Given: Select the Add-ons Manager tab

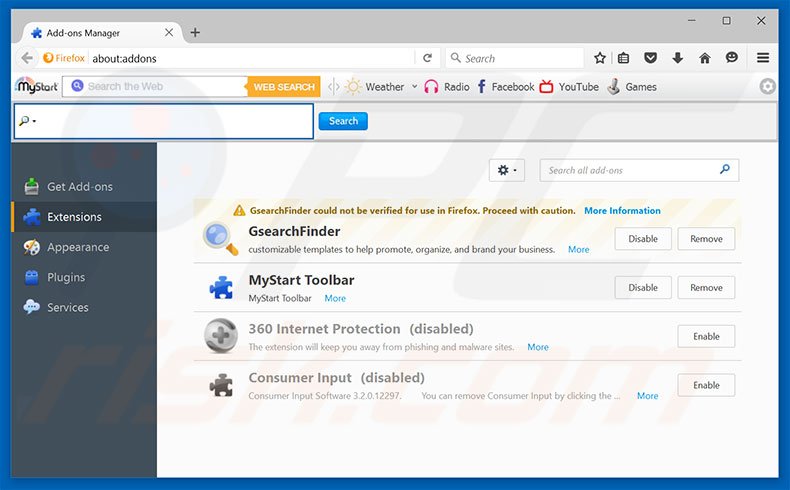Looking at the screenshot, I should click(101, 33).
